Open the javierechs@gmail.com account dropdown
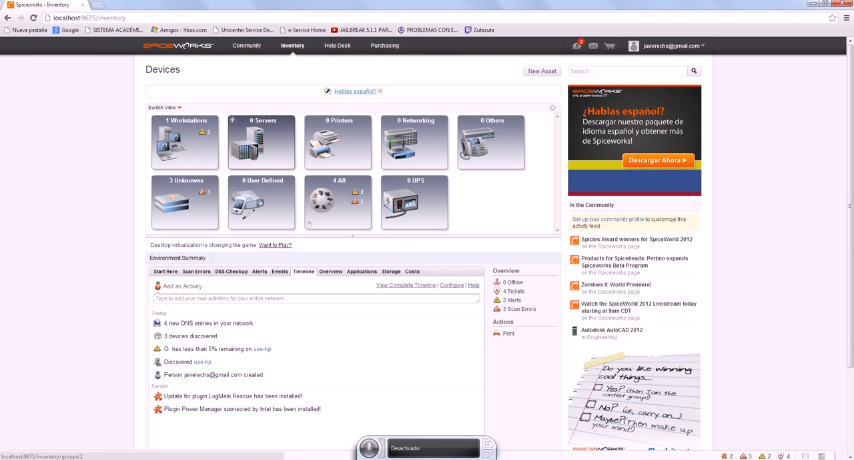This screenshot has height=460, width=854. pos(667,46)
